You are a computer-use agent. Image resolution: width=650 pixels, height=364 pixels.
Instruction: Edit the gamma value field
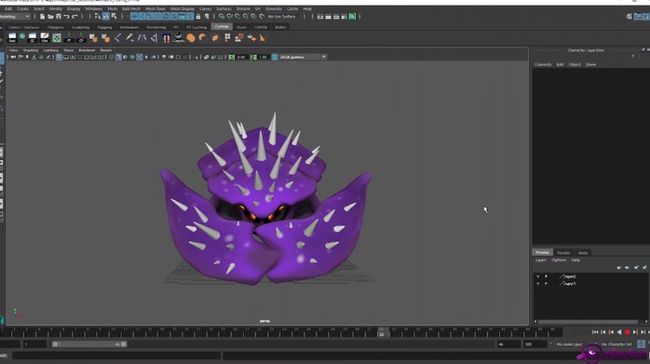263,57
